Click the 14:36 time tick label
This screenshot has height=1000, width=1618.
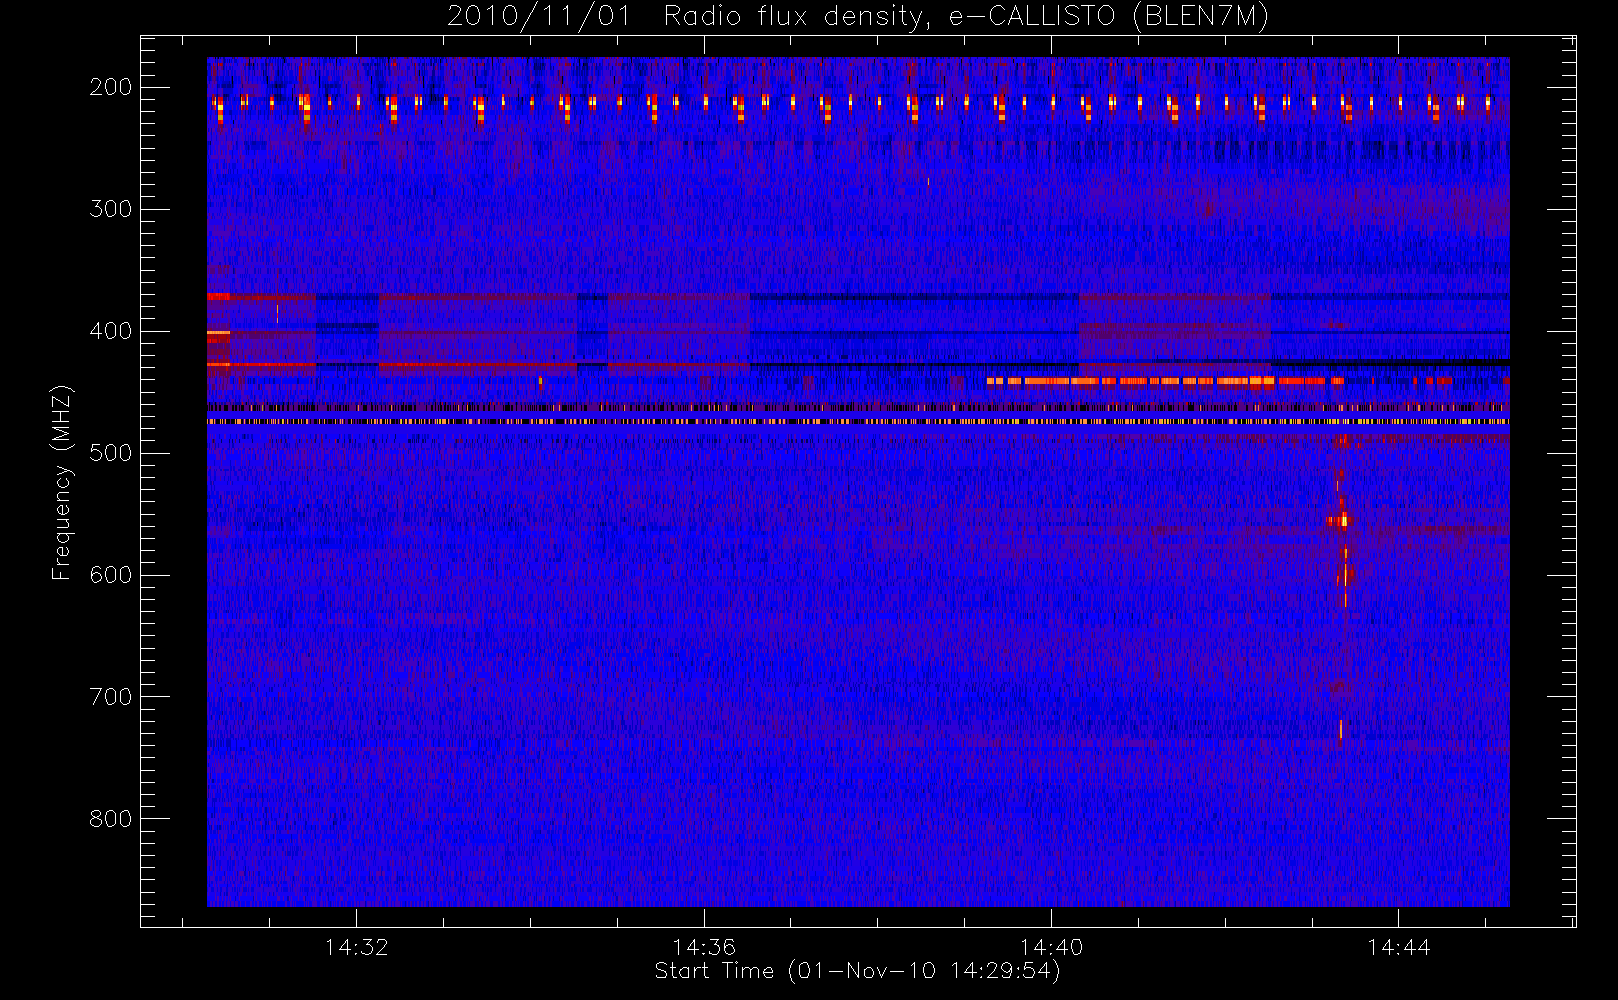point(704,947)
